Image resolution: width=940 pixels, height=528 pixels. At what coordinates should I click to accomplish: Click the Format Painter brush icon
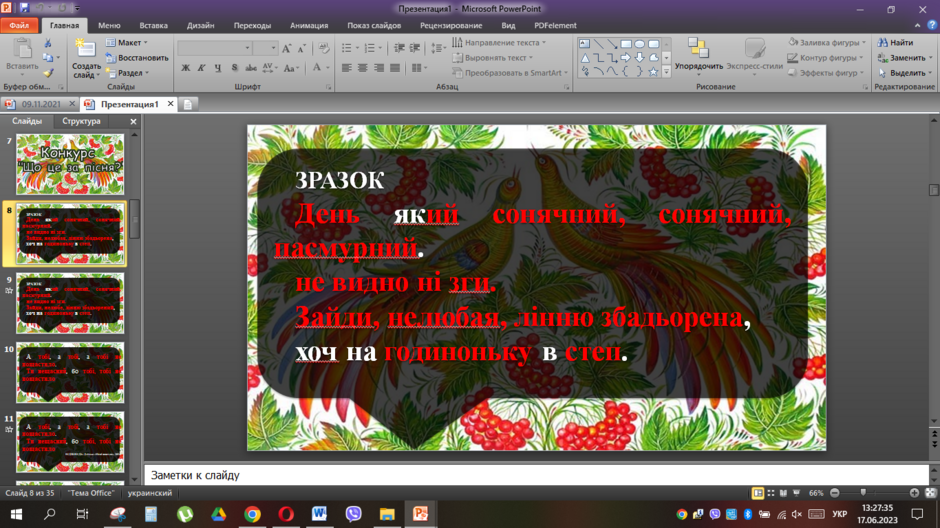(x=48, y=73)
